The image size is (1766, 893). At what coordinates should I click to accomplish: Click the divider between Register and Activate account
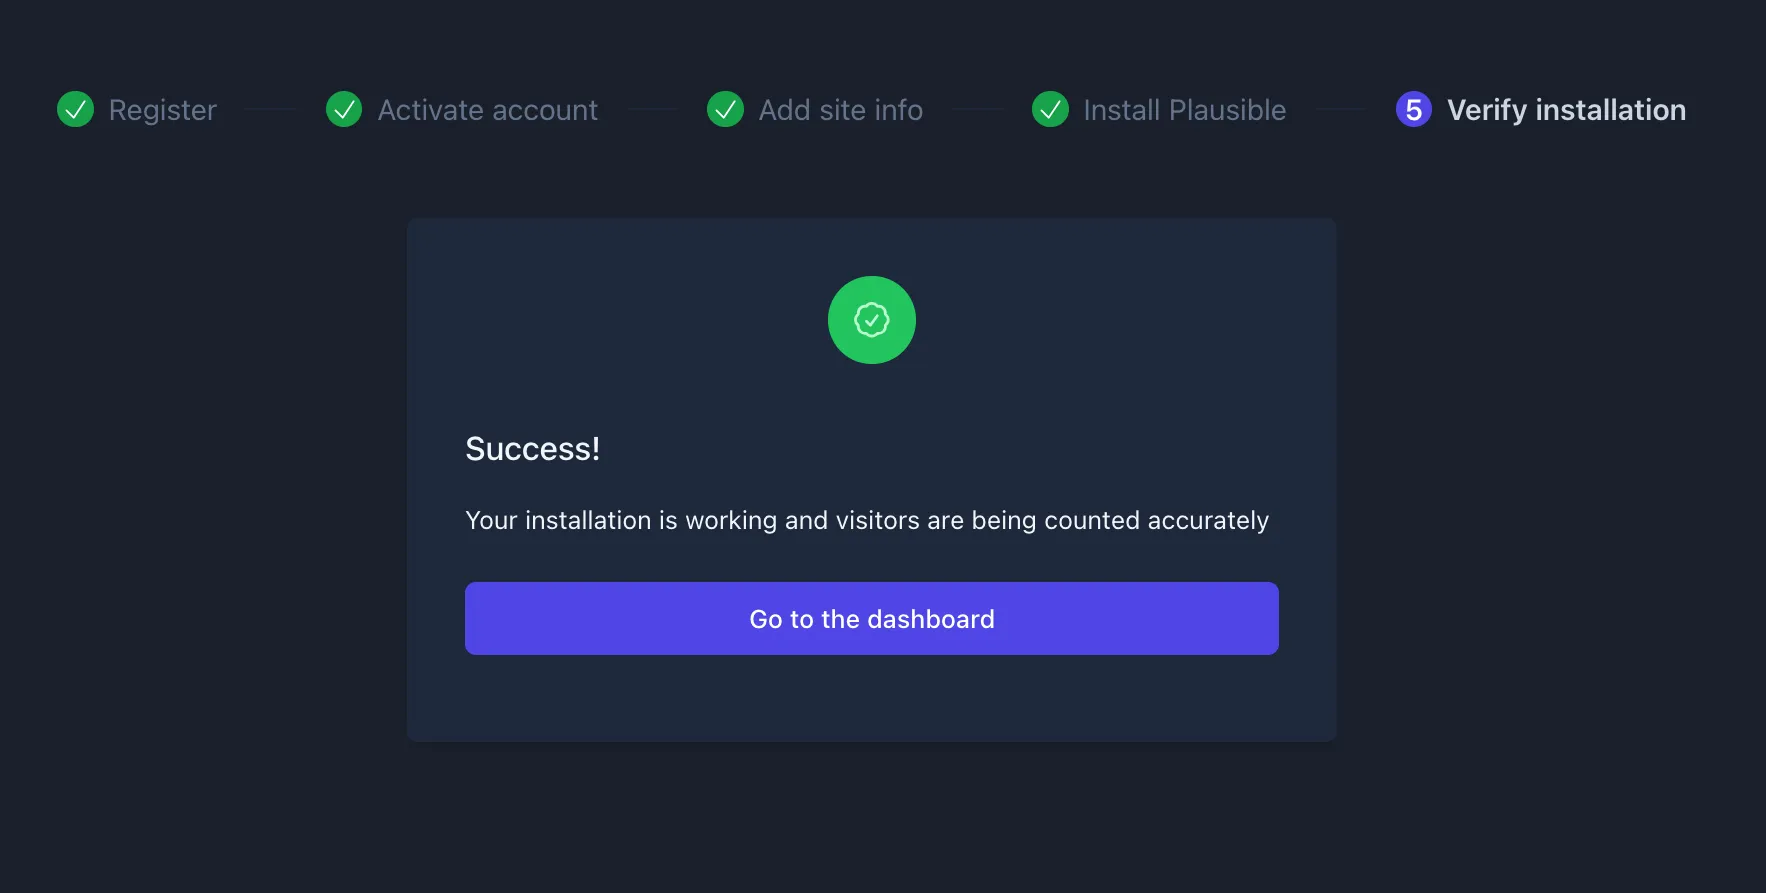[270, 109]
